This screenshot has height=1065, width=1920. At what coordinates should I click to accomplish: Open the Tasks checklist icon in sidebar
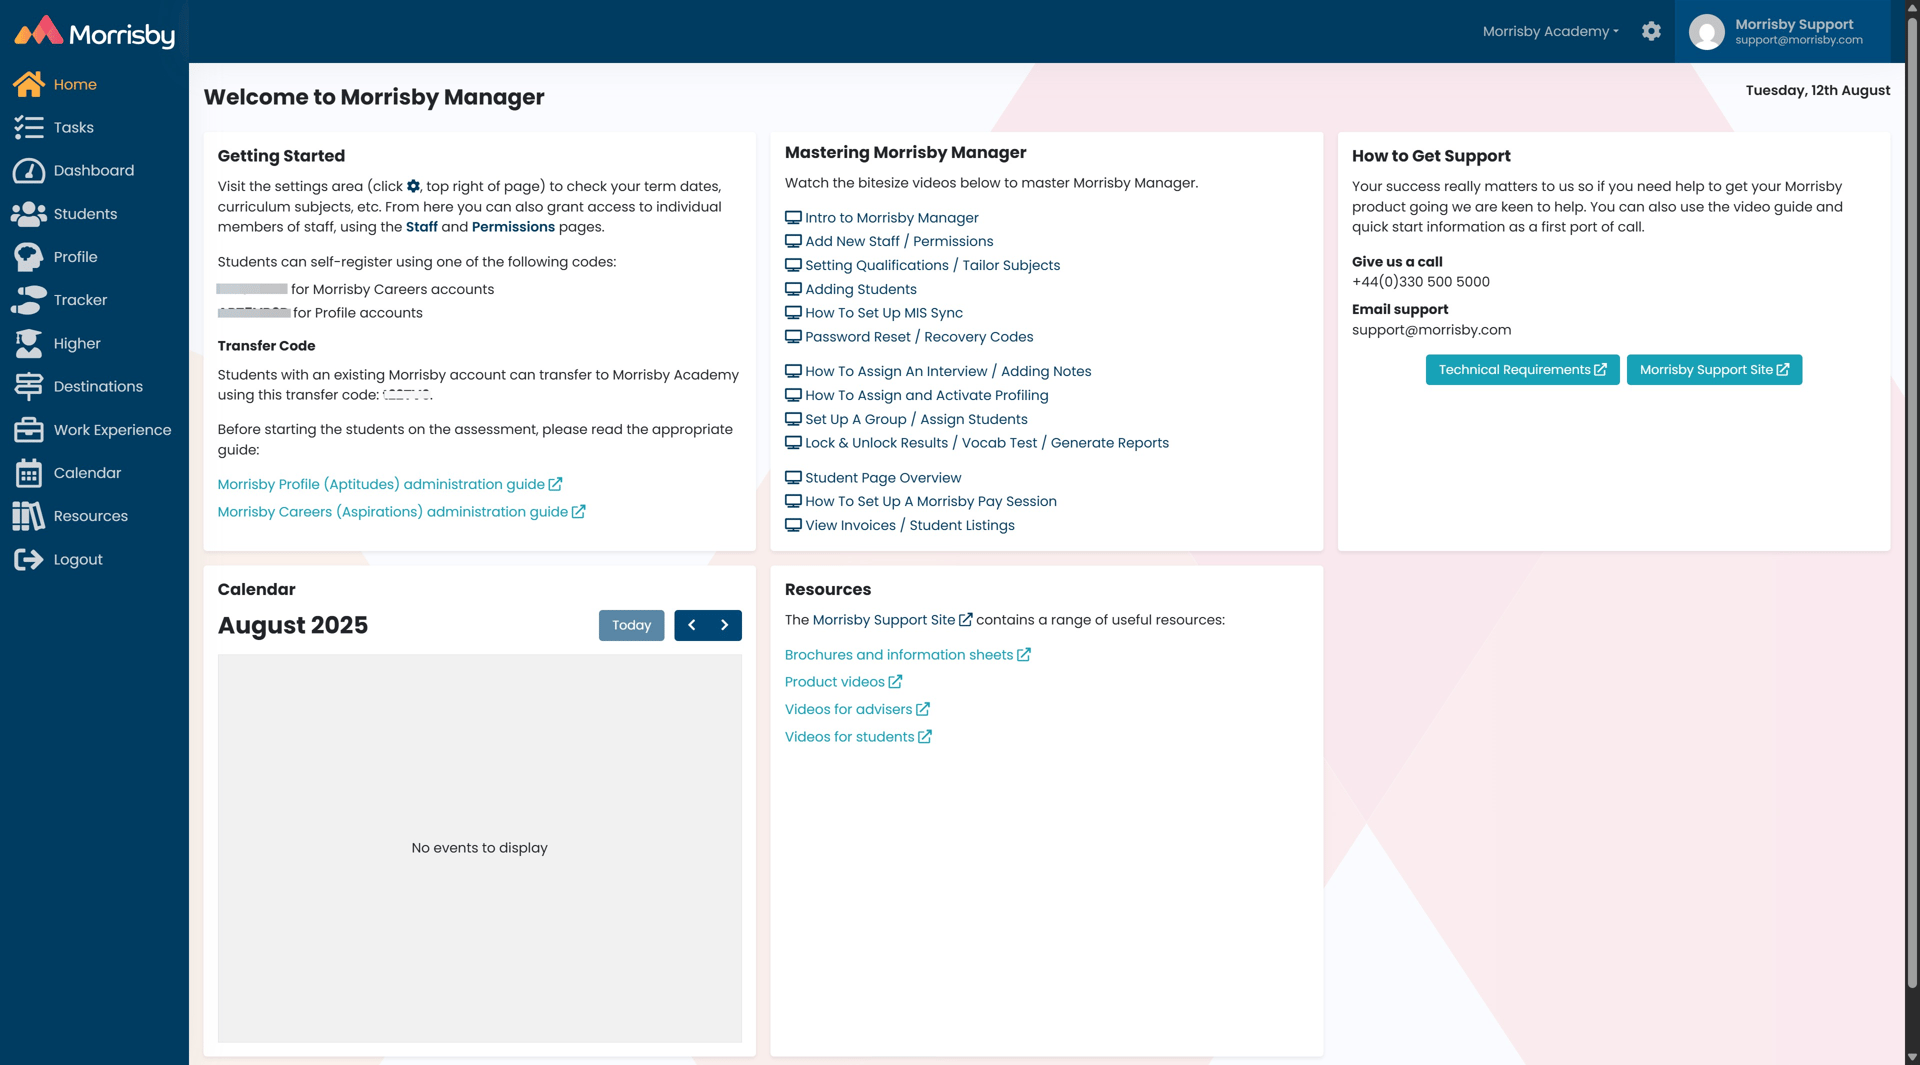[x=28, y=127]
